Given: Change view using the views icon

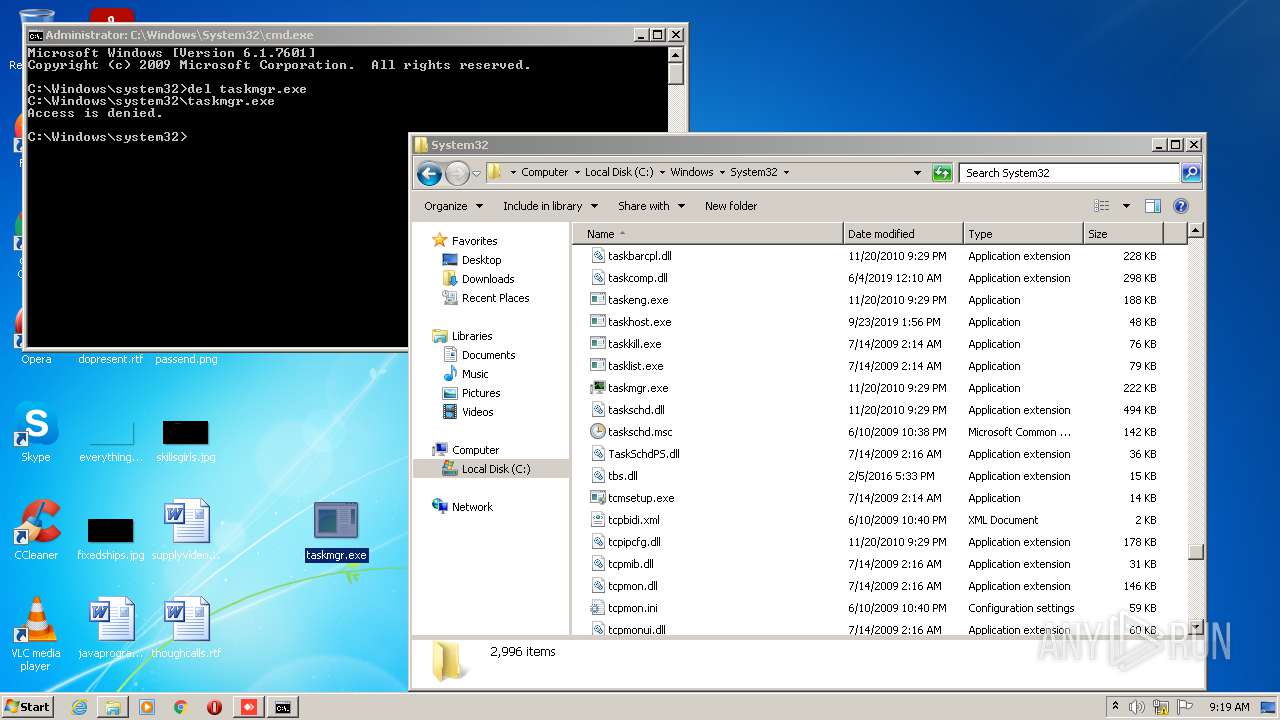Looking at the screenshot, I should point(1101,206).
